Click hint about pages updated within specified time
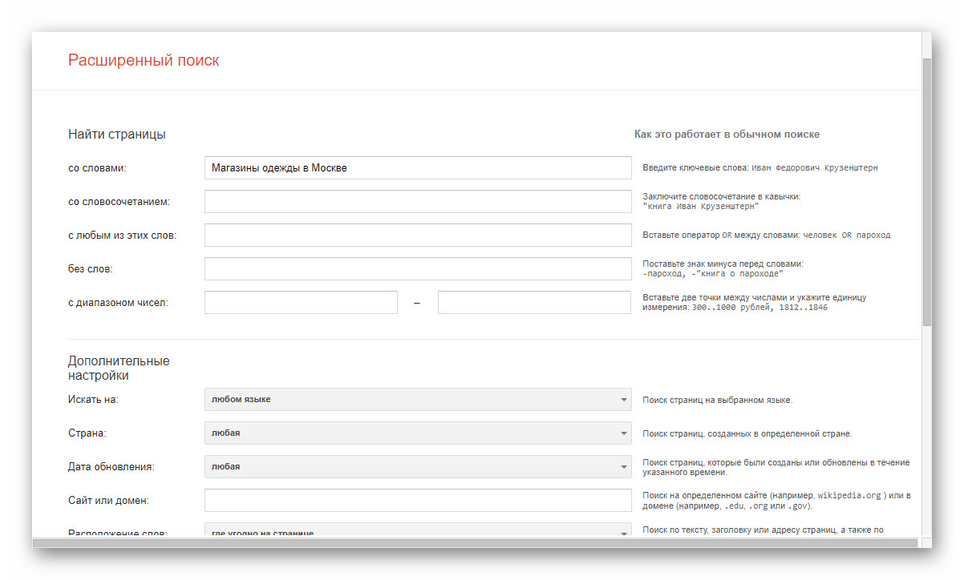Image resolution: width=964 pixels, height=580 pixels. tap(776, 467)
